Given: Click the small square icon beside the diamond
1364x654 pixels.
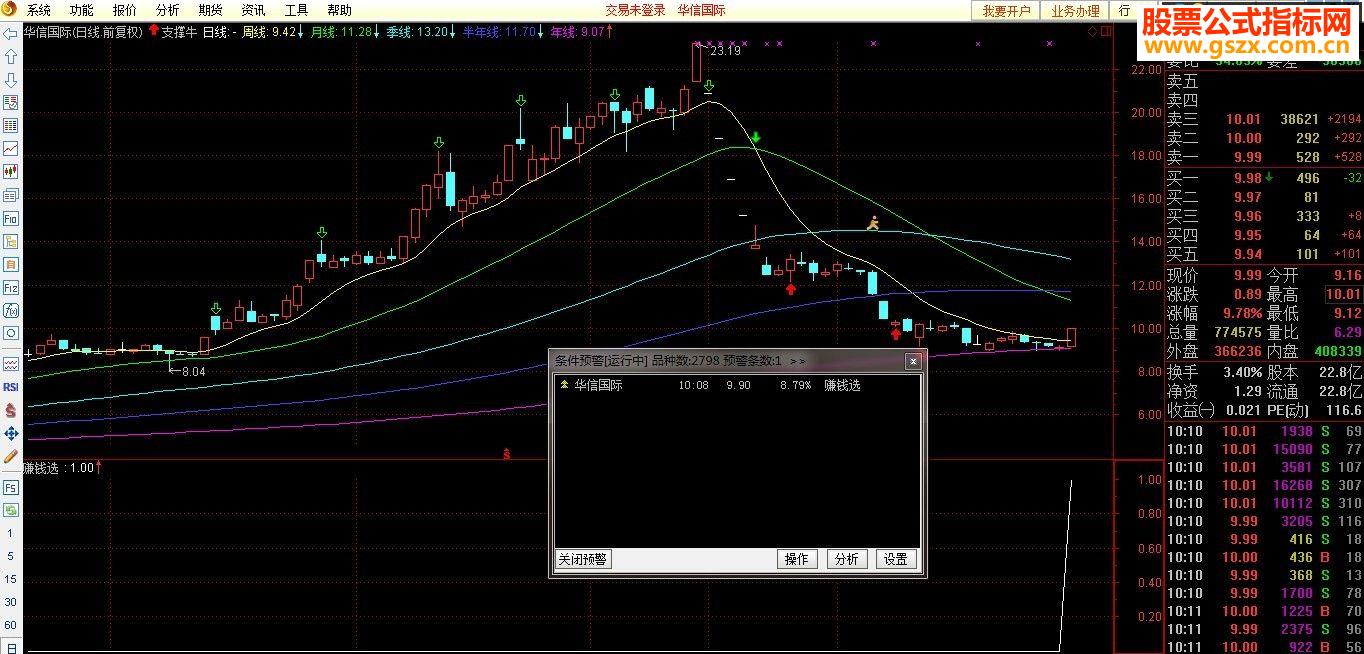Looking at the screenshot, I should pos(1107,32).
